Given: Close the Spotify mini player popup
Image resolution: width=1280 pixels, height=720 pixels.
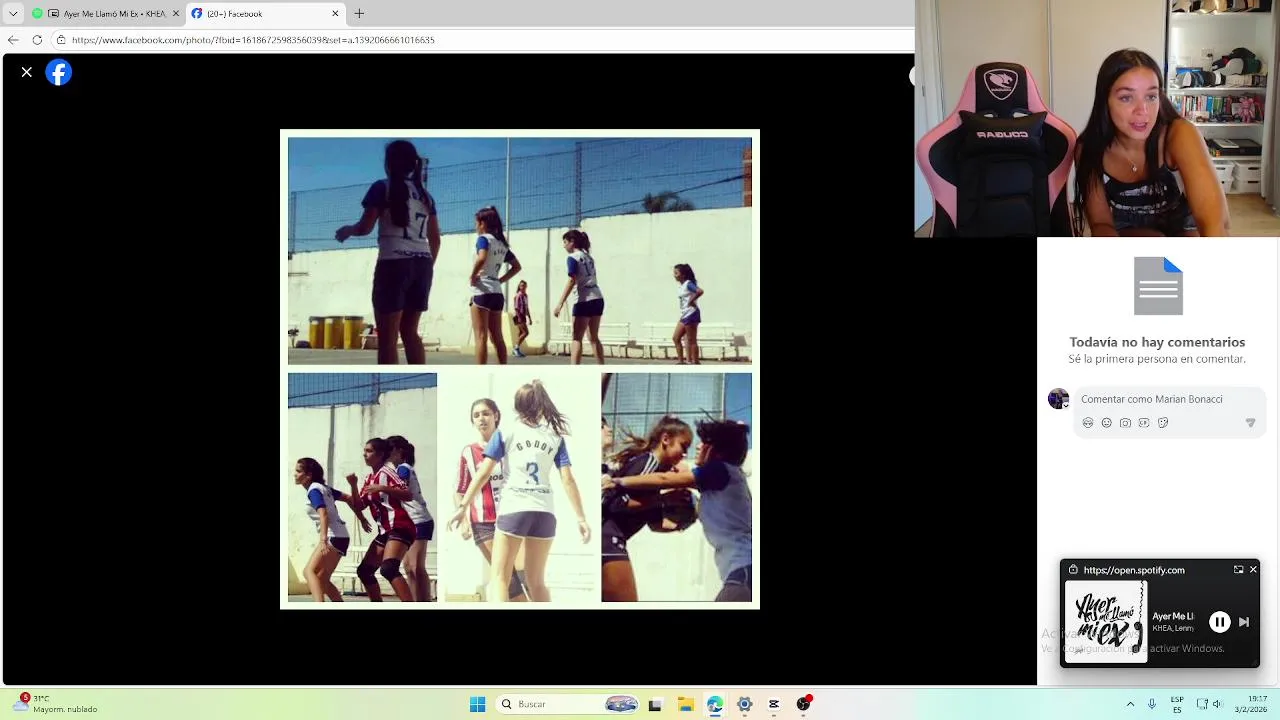Looking at the screenshot, I should [1253, 570].
